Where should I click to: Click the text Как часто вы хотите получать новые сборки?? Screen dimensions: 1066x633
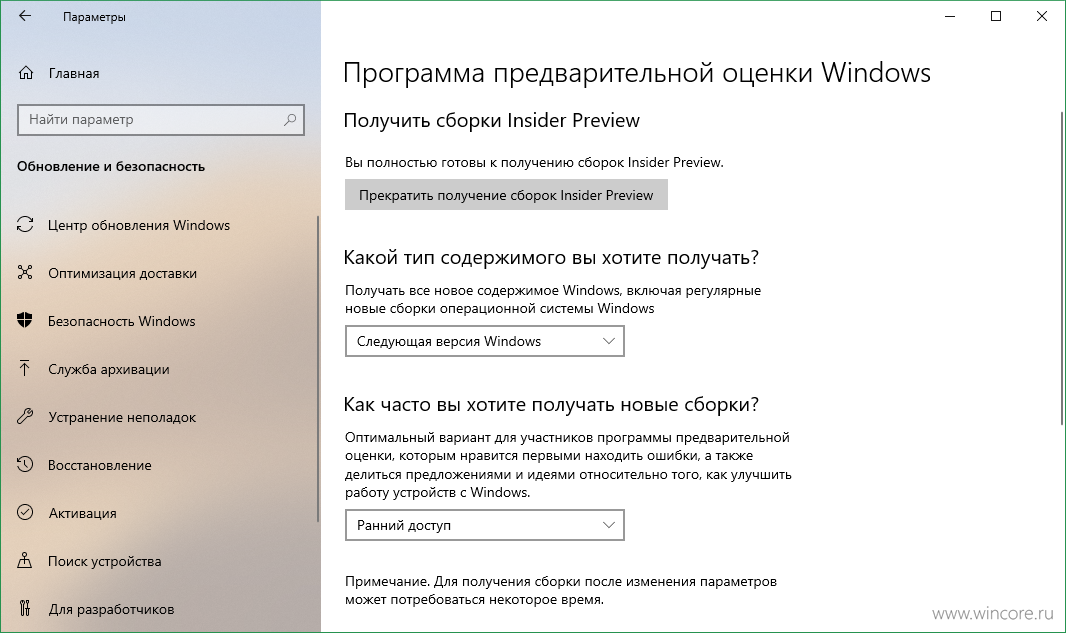point(551,405)
